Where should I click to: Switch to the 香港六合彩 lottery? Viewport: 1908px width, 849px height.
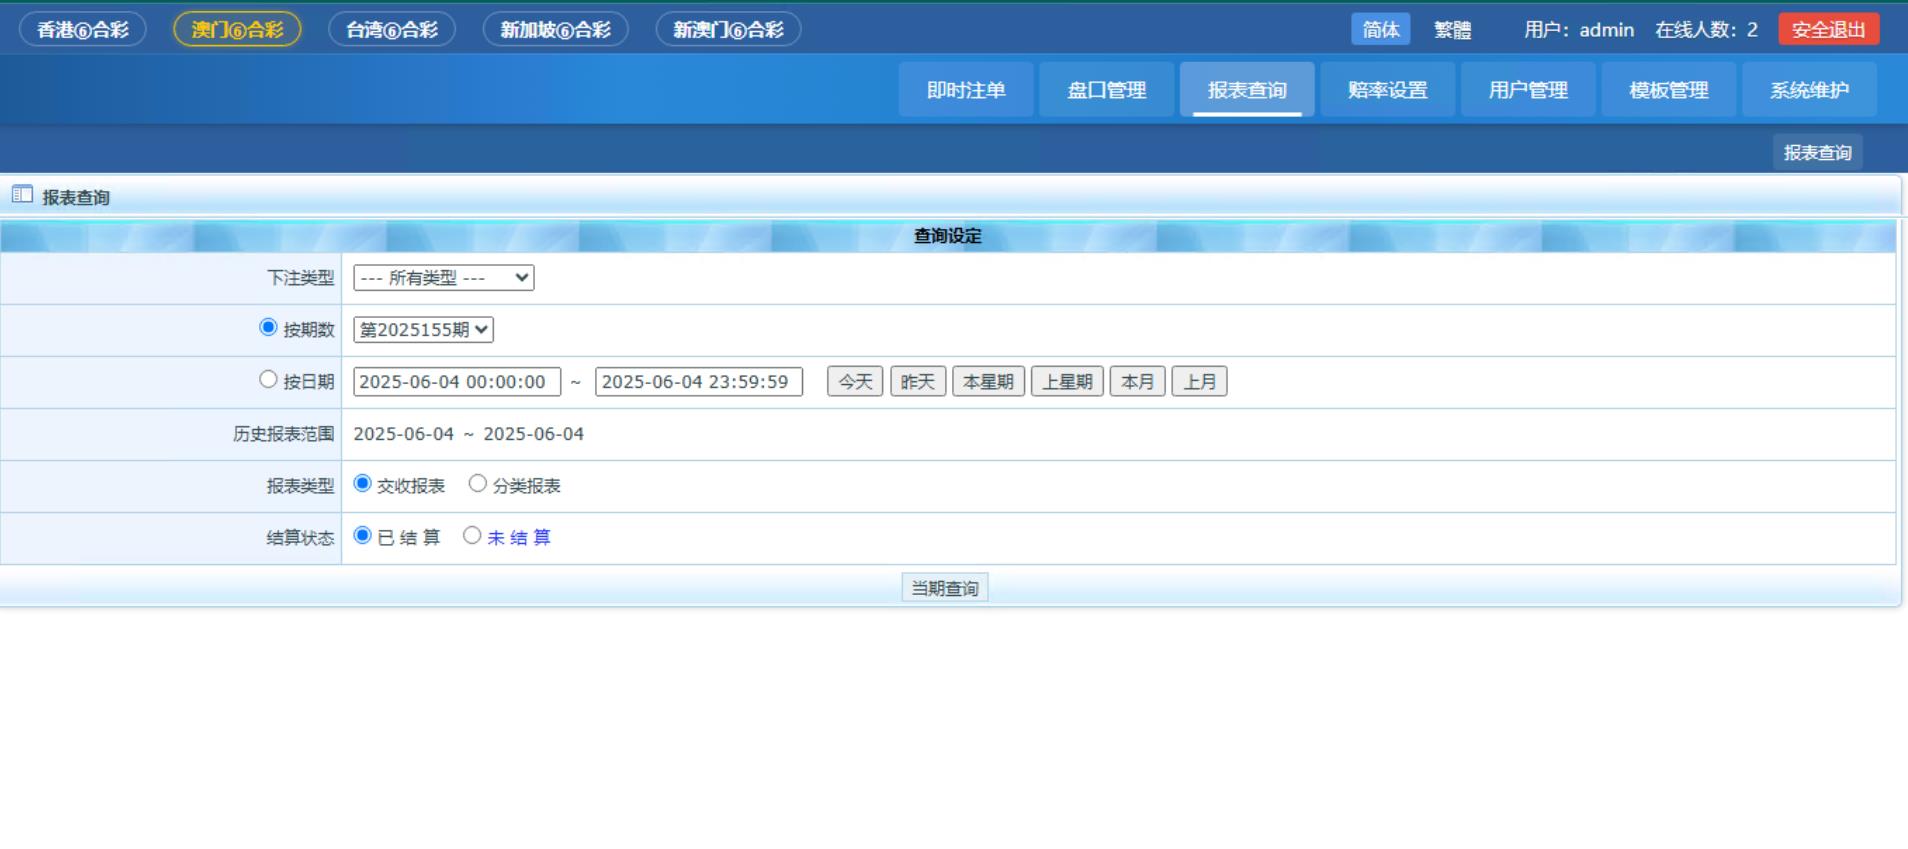pyautogui.click(x=83, y=30)
